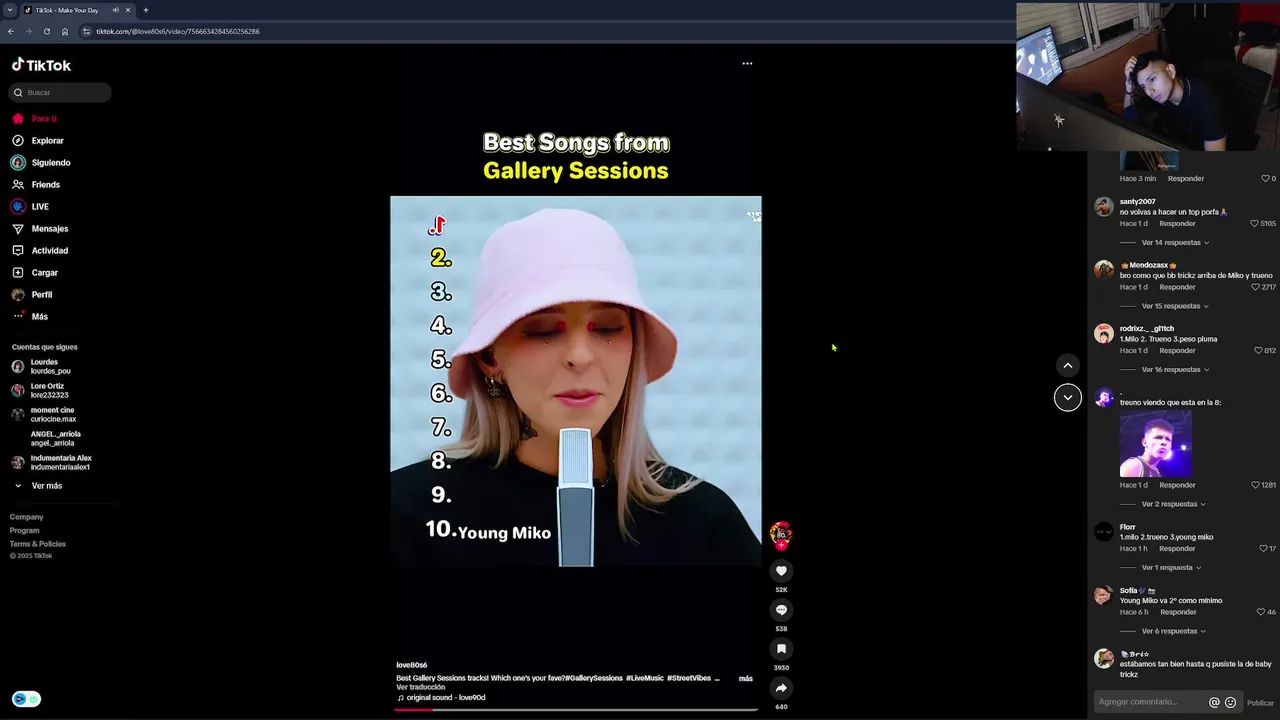This screenshot has width=1280, height=720.
Task: Open Lourdes lourdes_pou account
Action: coord(40,367)
